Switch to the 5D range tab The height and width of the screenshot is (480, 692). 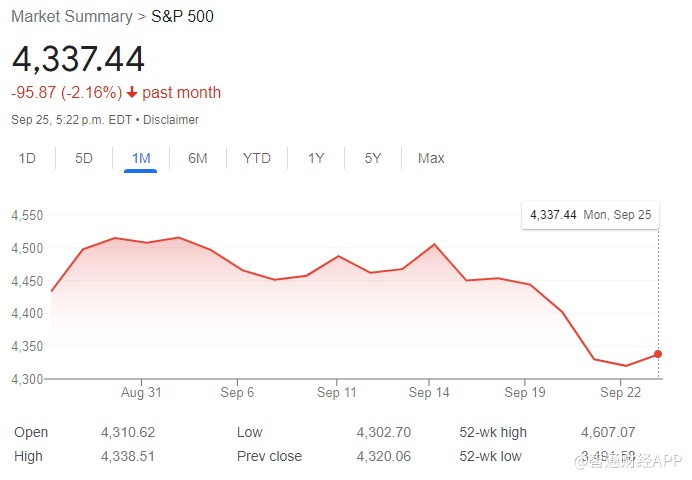click(84, 158)
